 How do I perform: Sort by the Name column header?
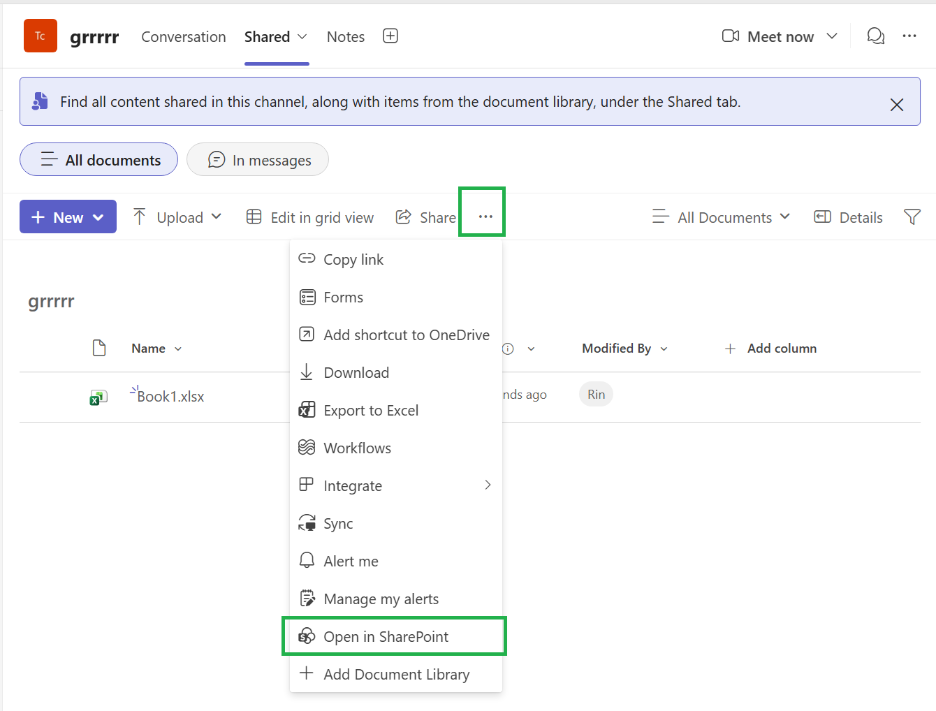point(156,349)
